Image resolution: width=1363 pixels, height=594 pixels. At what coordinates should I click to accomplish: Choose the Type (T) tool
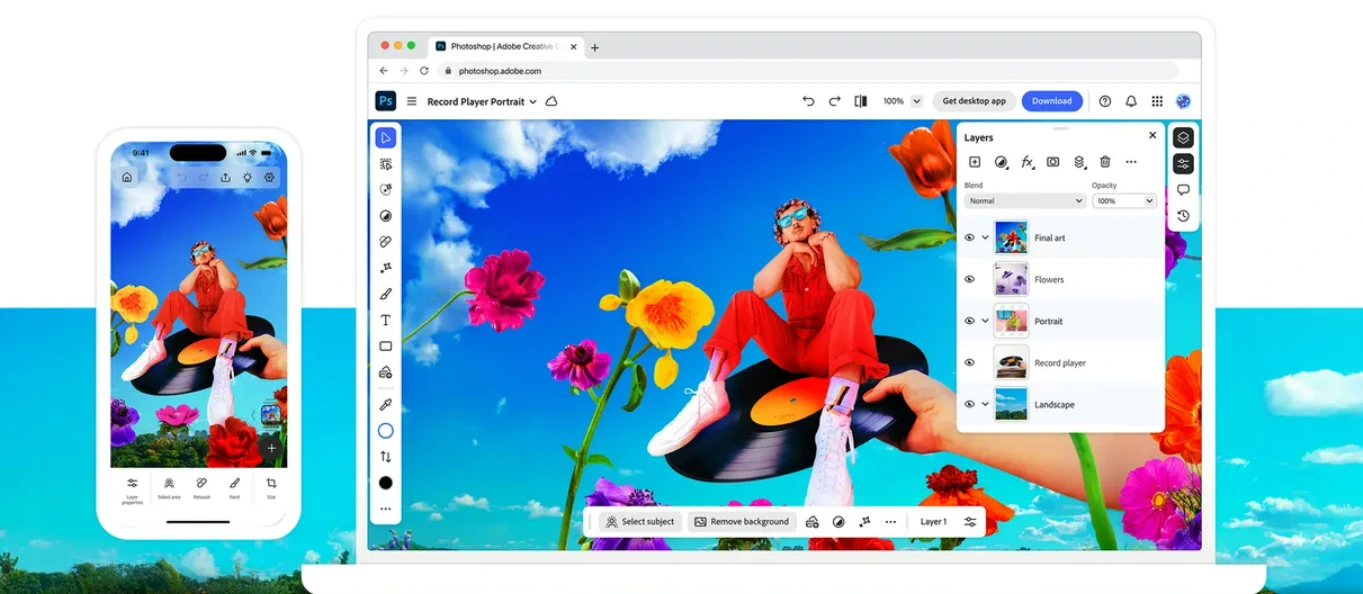tap(385, 320)
